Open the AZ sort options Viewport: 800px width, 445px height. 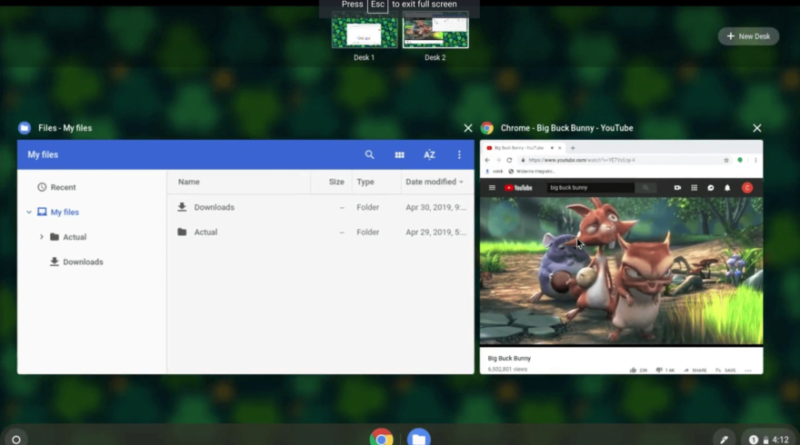[x=430, y=155]
